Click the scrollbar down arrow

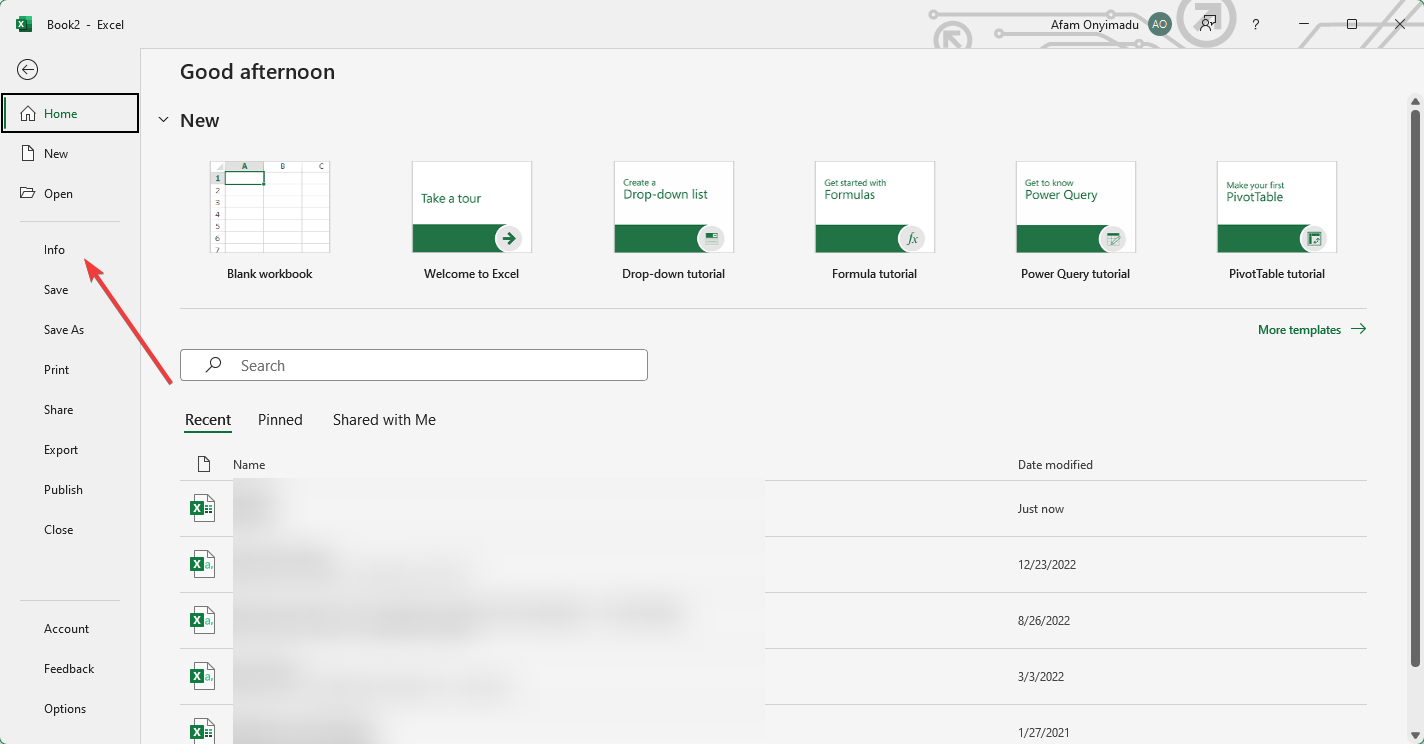1415,735
